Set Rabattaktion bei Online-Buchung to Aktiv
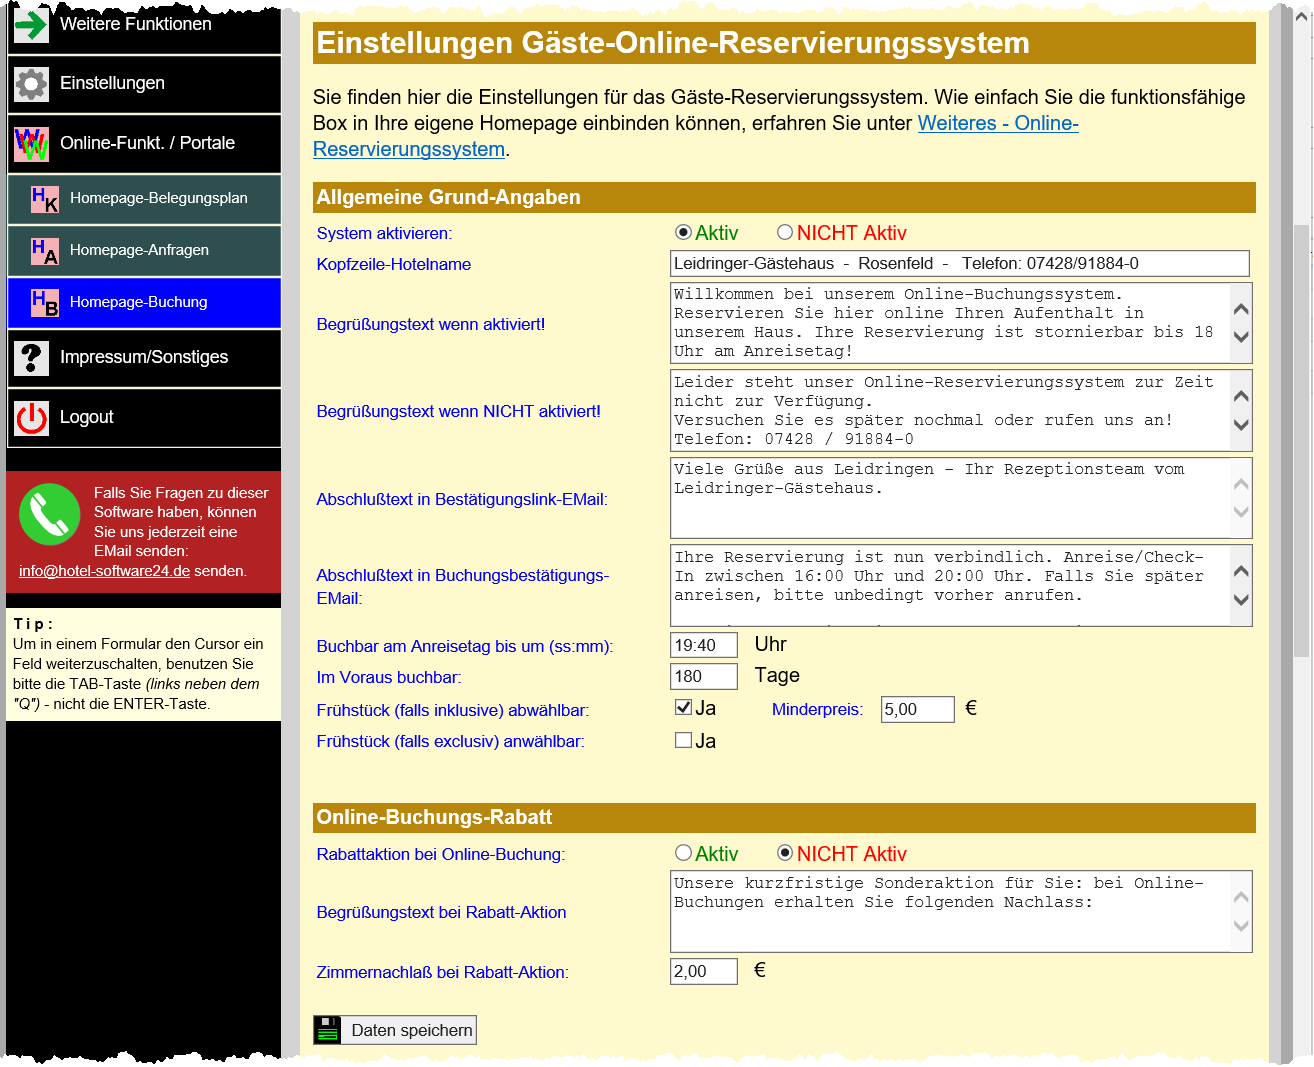This screenshot has width=1314, height=1067. coord(684,853)
